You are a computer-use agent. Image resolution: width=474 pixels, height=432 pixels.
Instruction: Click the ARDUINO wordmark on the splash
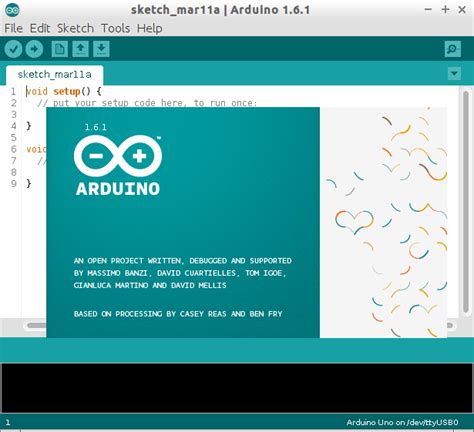click(x=118, y=189)
